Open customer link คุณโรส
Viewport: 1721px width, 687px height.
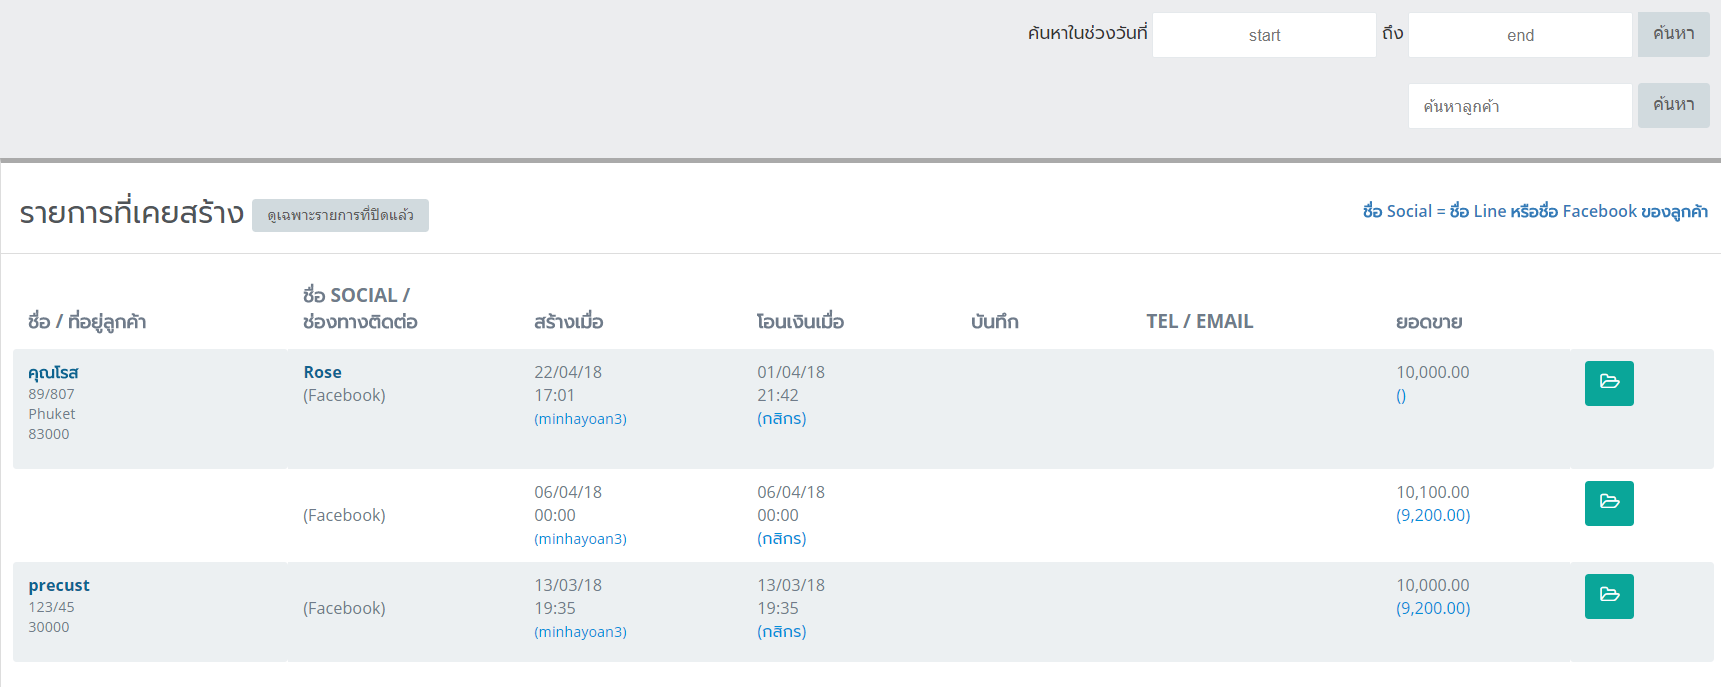[x=53, y=372]
